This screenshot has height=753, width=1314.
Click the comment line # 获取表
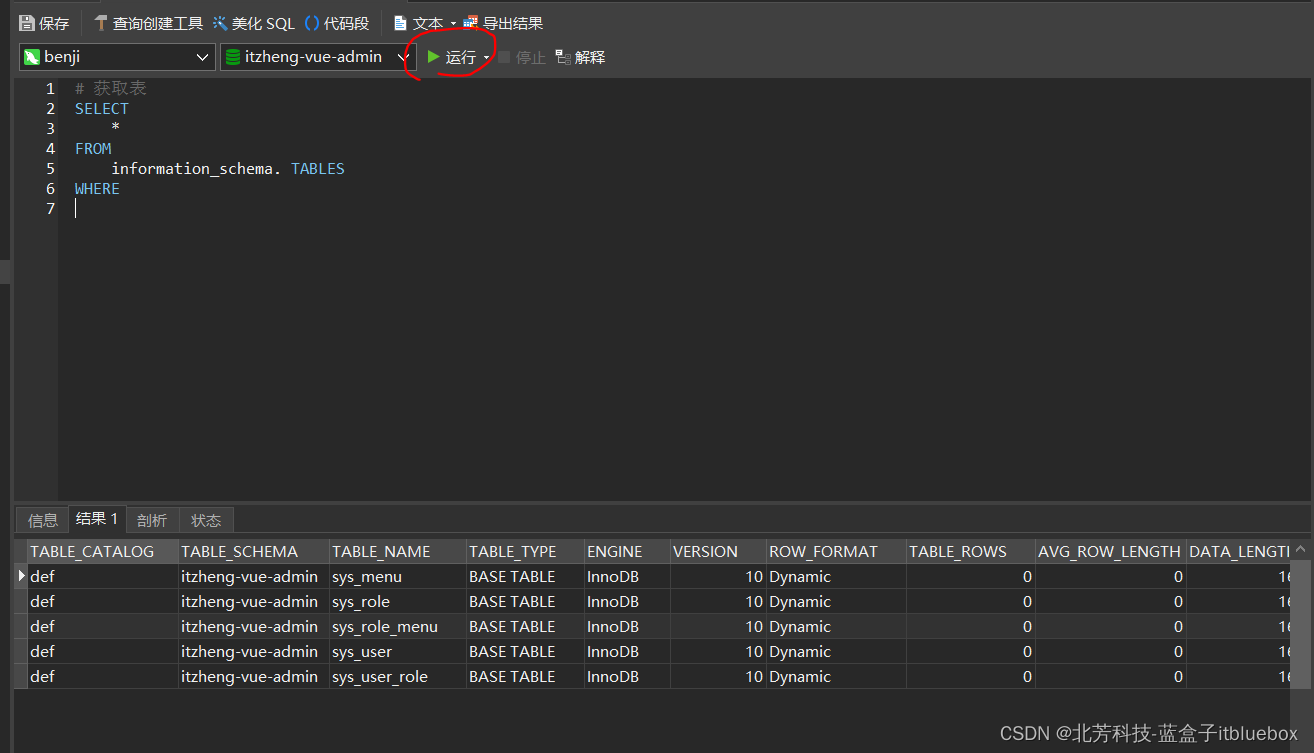pos(110,89)
